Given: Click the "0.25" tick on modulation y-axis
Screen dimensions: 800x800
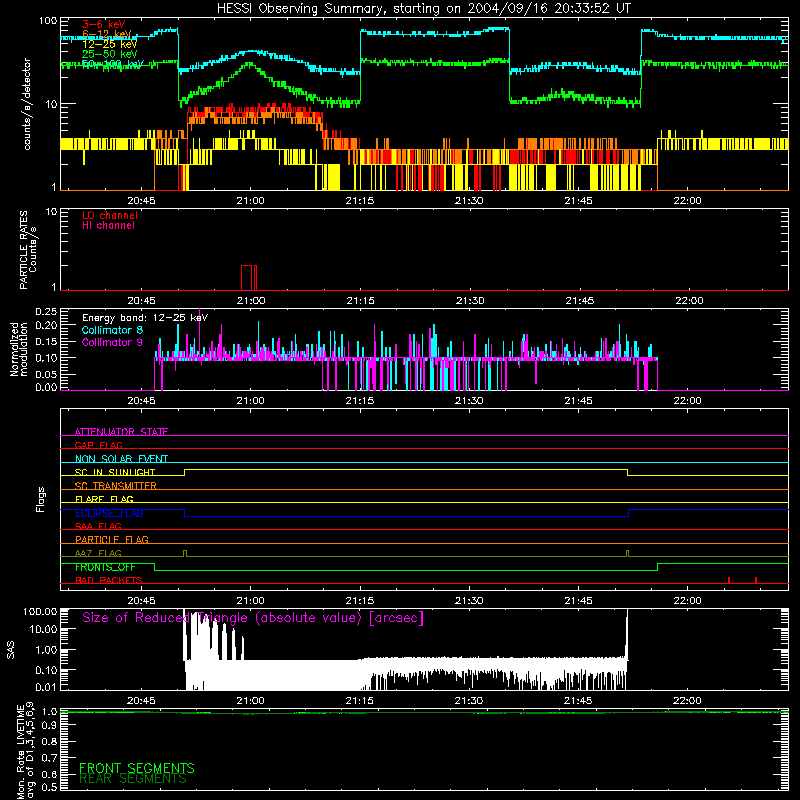Looking at the screenshot, I should click(x=46, y=312).
